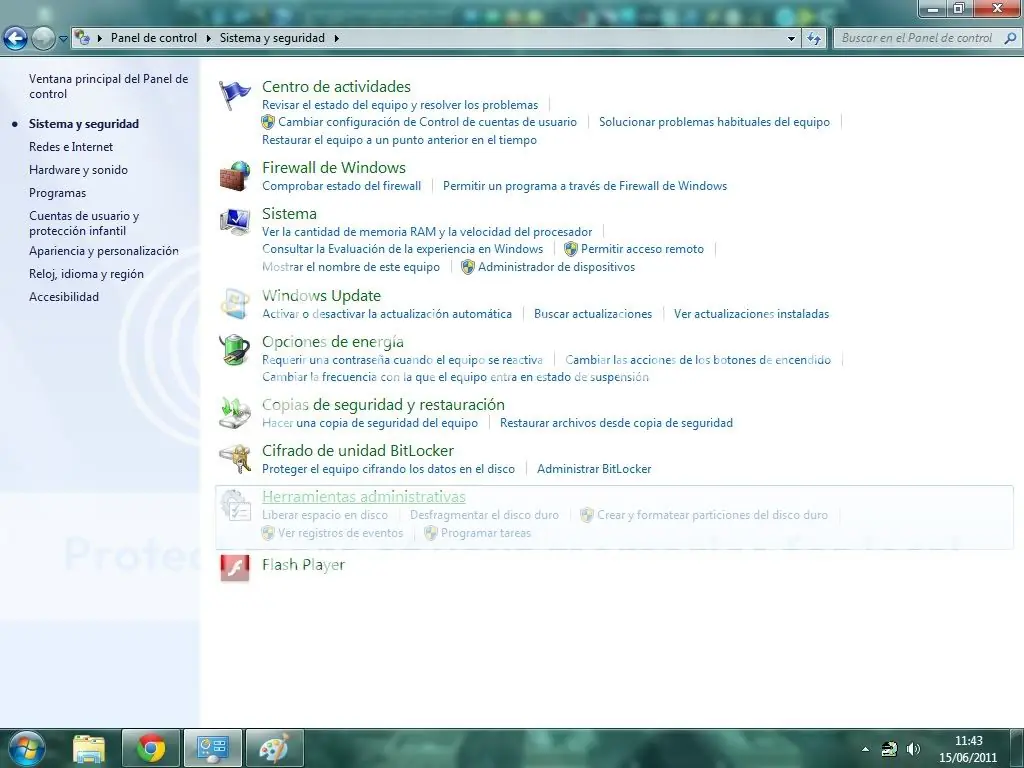Screen dimensions: 1024x768
Task: Click the Copias de seguridad y restauración icon
Action: 235,413
